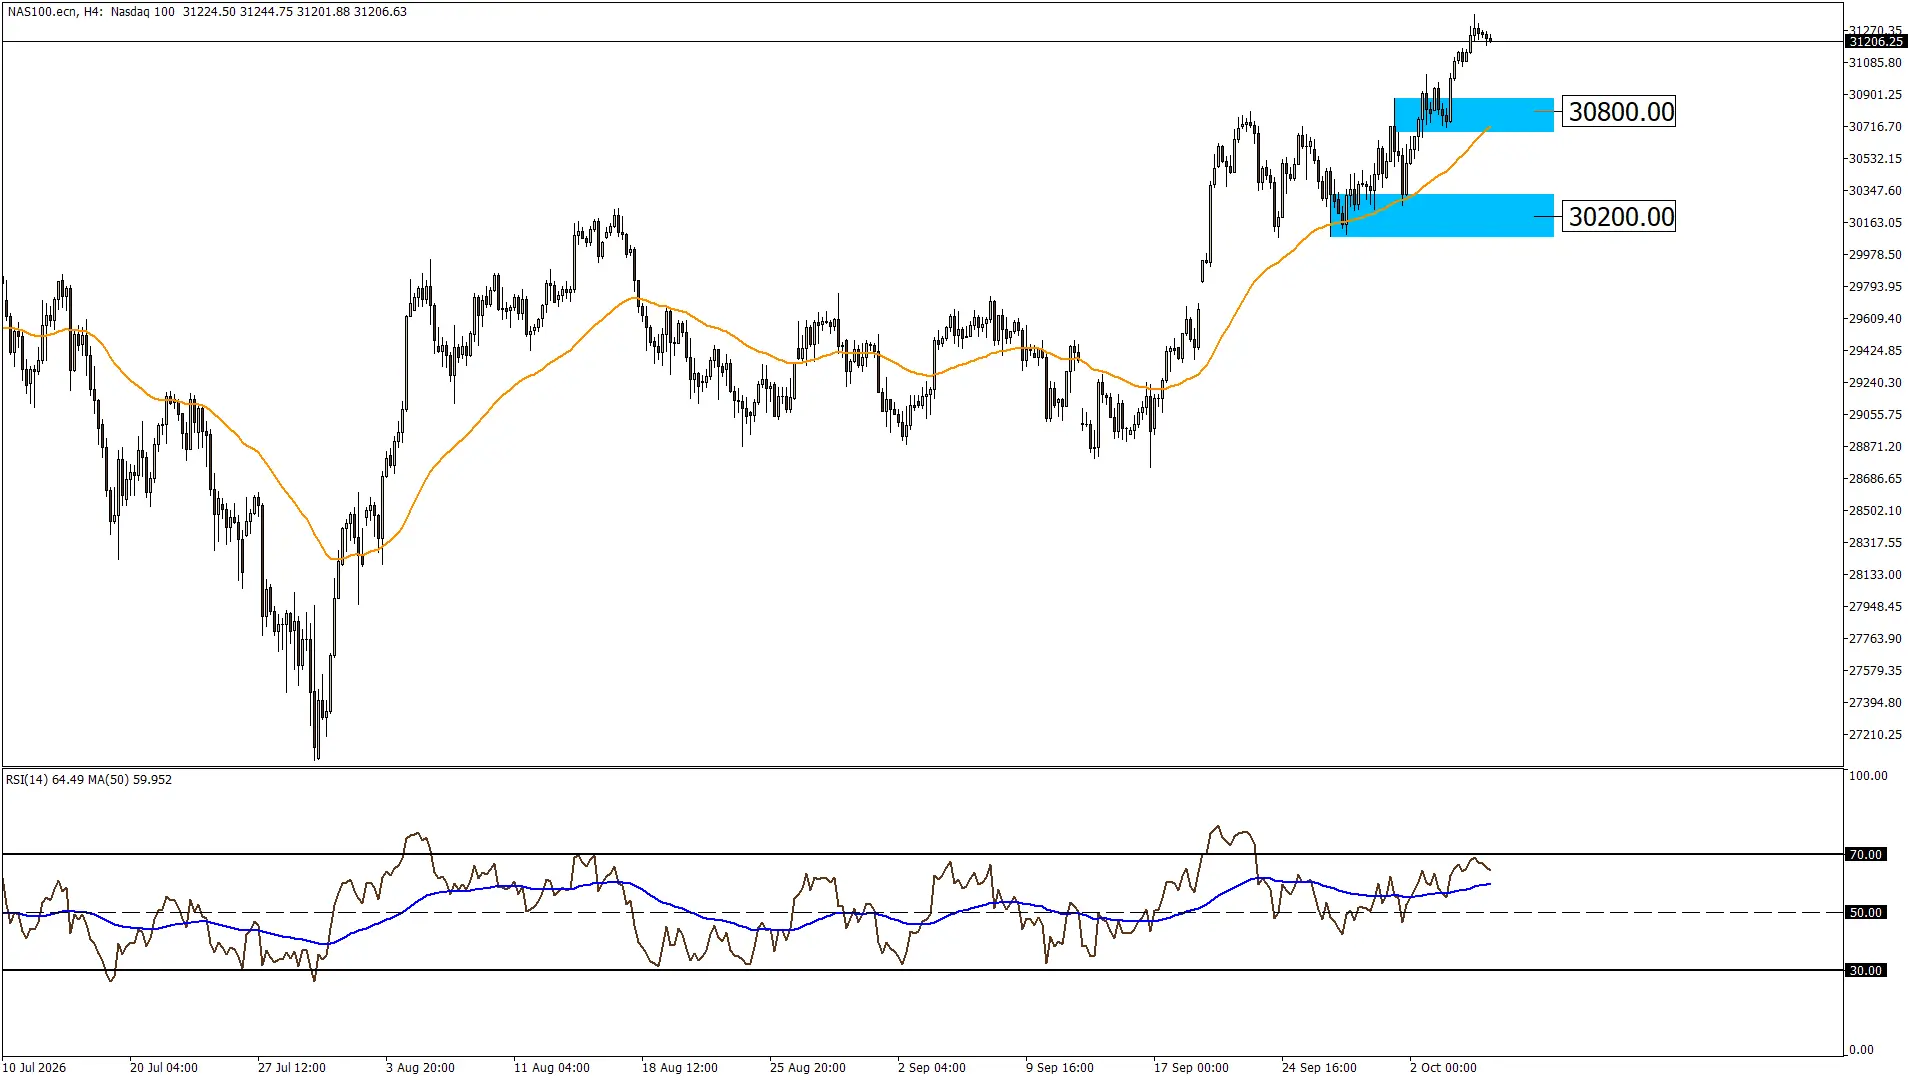Click the 2 Oct 00:00 time label
This screenshot has width=1920, height=1080.
coord(1444,1067)
